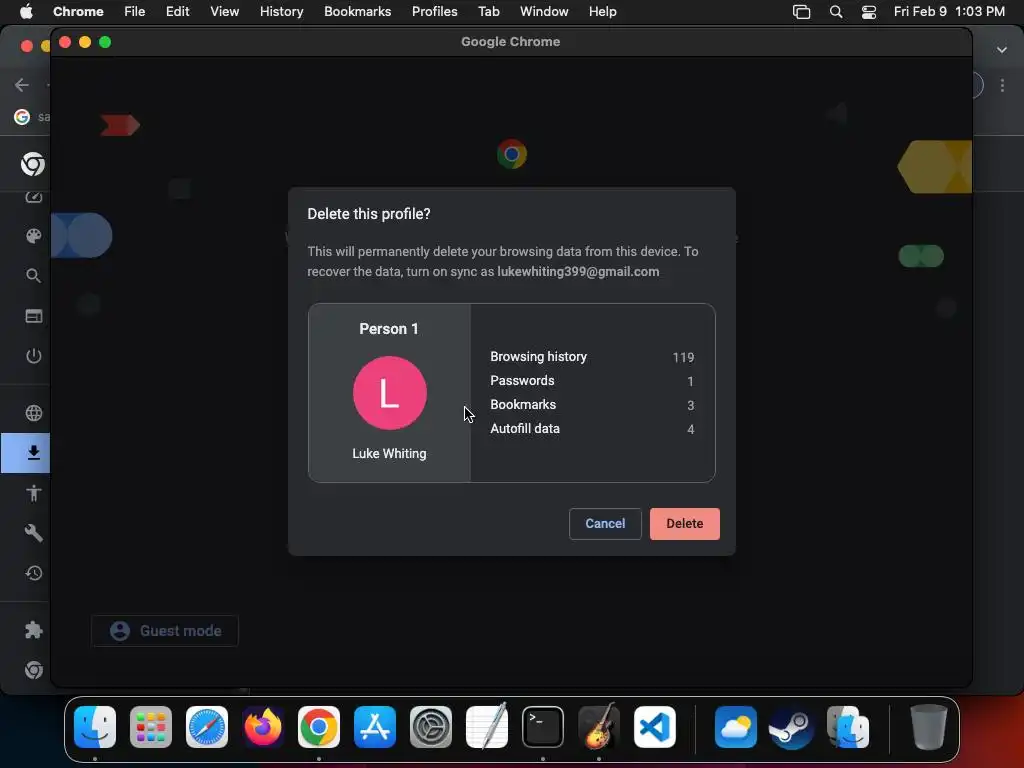Click the Guest mode button
Viewport: 1024px width, 768px height.
click(x=165, y=631)
